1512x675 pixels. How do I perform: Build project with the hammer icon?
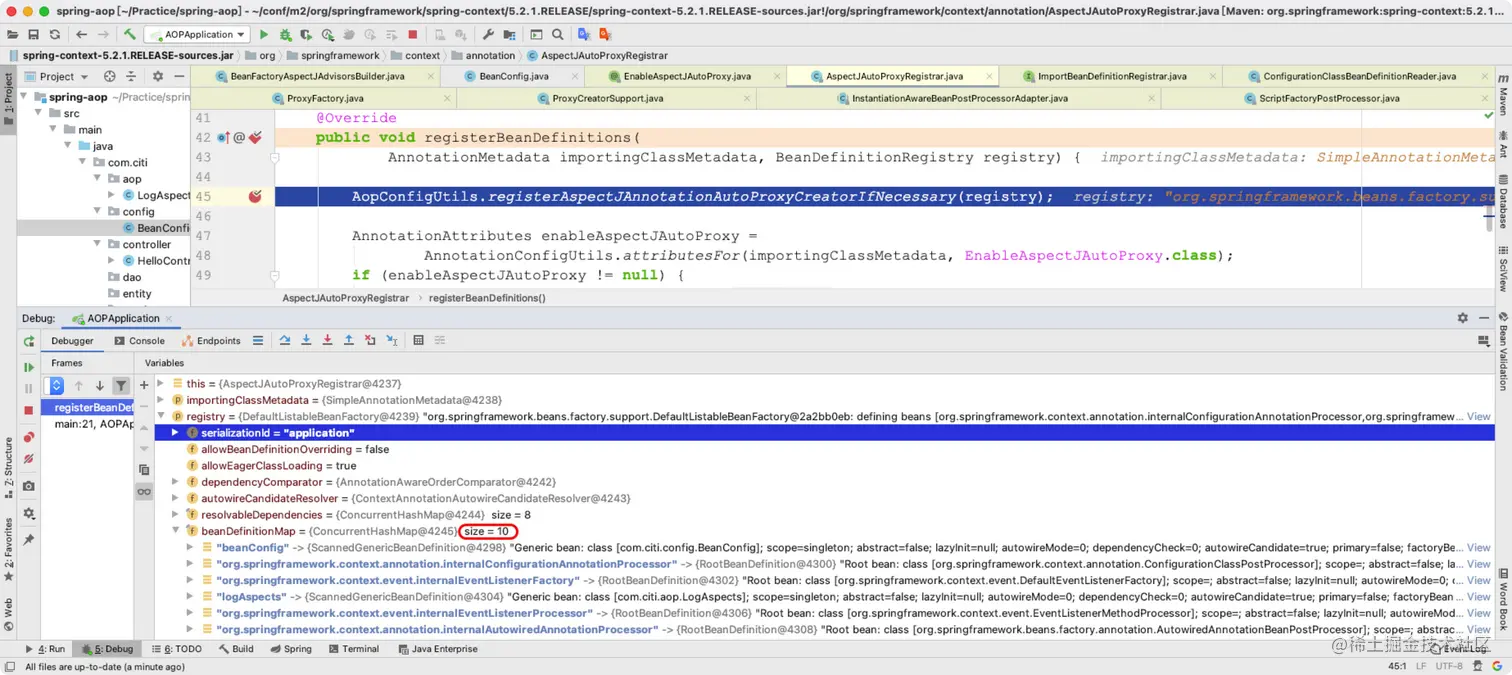point(130,34)
